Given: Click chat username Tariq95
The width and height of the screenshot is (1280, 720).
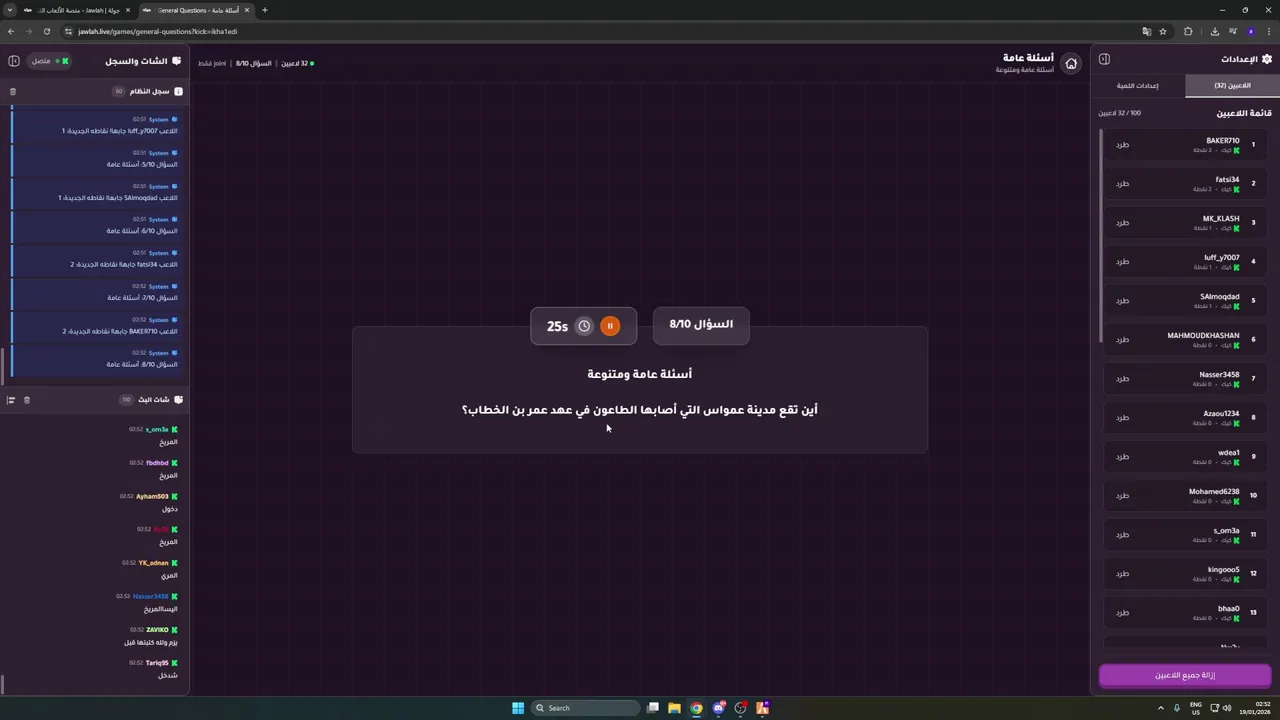Looking at the screenshot, I should pos(157,663).
